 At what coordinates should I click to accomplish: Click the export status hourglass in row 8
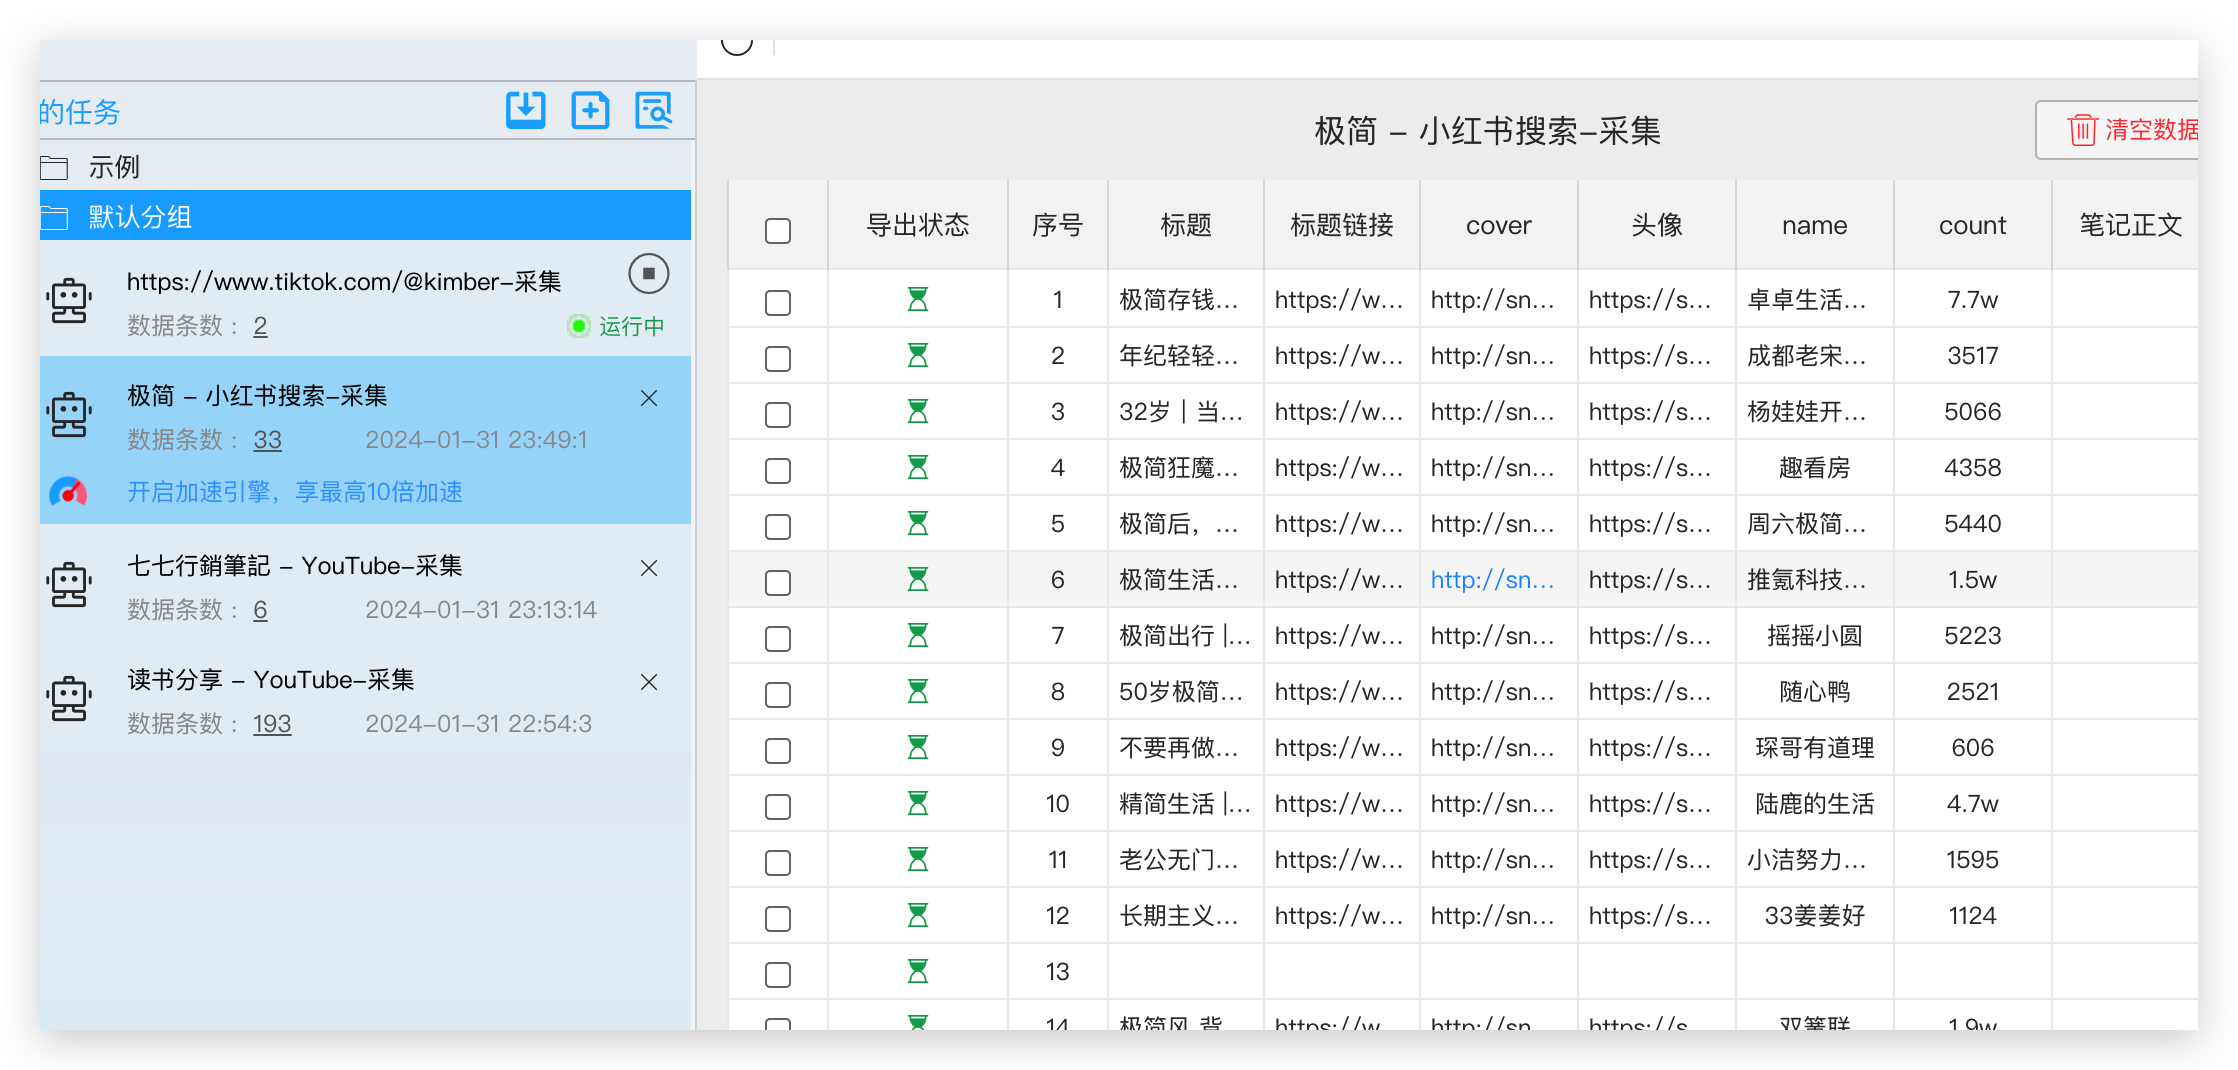coord(918,691)
